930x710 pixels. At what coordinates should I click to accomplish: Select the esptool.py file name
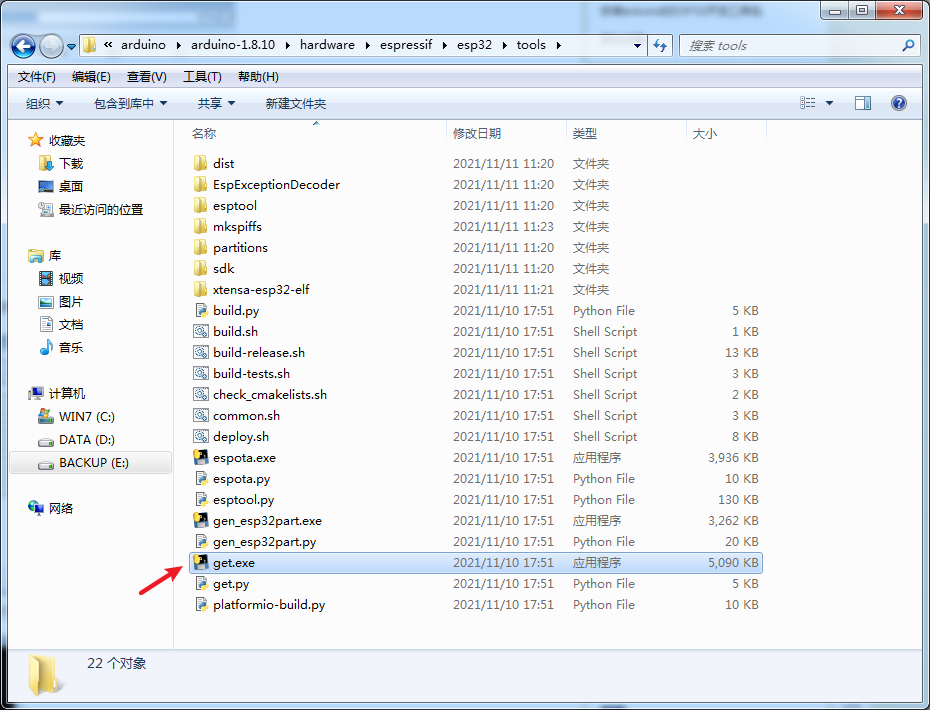click(x=243, y=500)
